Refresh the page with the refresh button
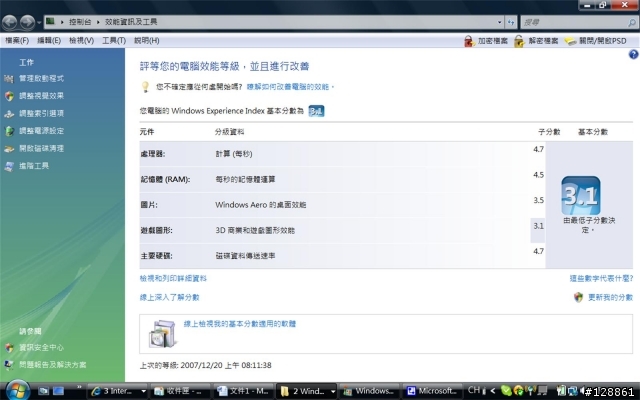Screen dimensions: 640x400 click(x=511, y=22)
